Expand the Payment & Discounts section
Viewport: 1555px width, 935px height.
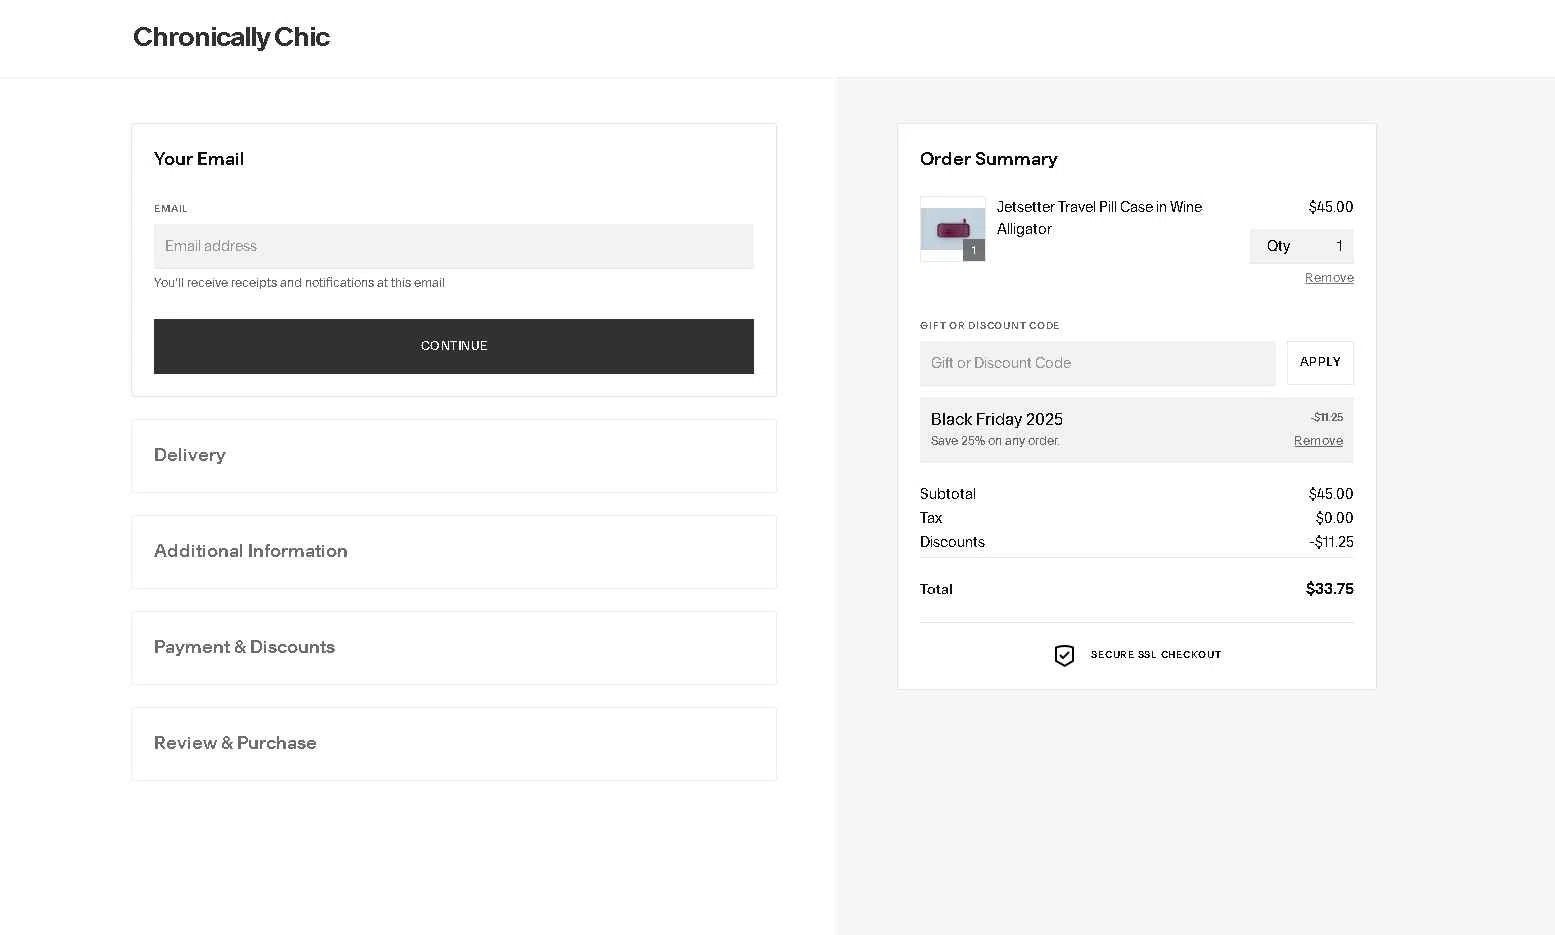coord(454,648)
